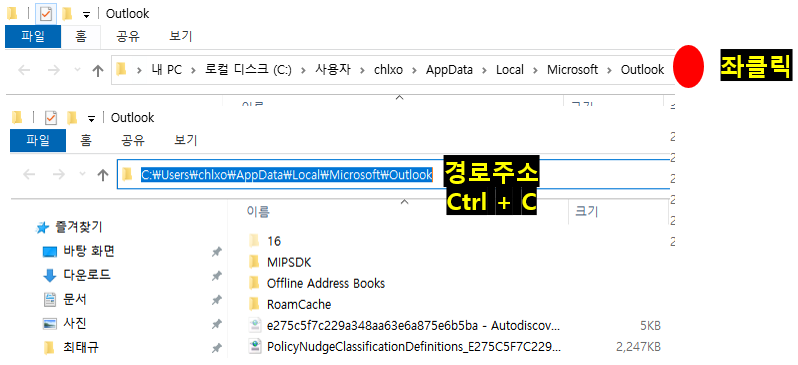
Task: Switch to 홈 tab in upper Outlook window
Action: click(x=81, y=37)
